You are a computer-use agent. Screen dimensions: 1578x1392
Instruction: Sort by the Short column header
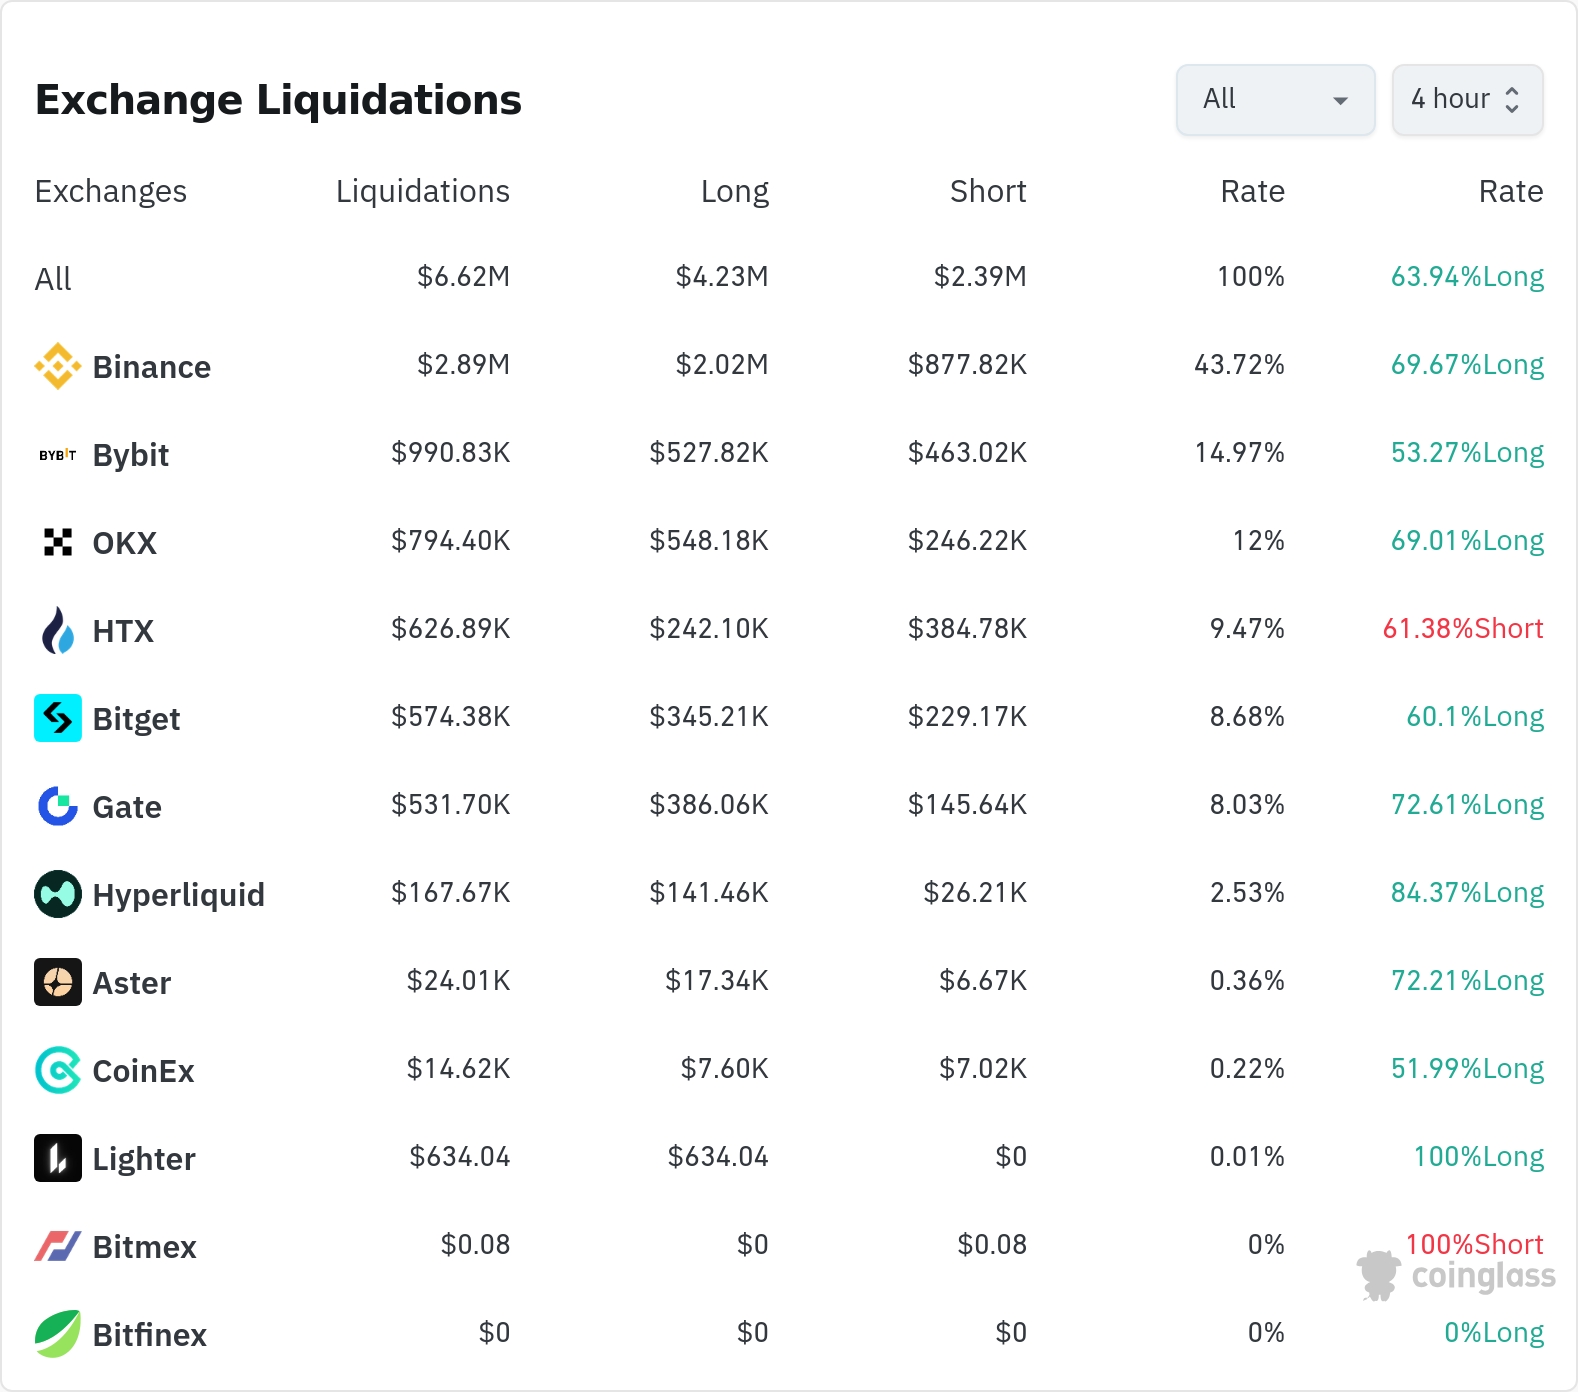(x=987, y=191)
